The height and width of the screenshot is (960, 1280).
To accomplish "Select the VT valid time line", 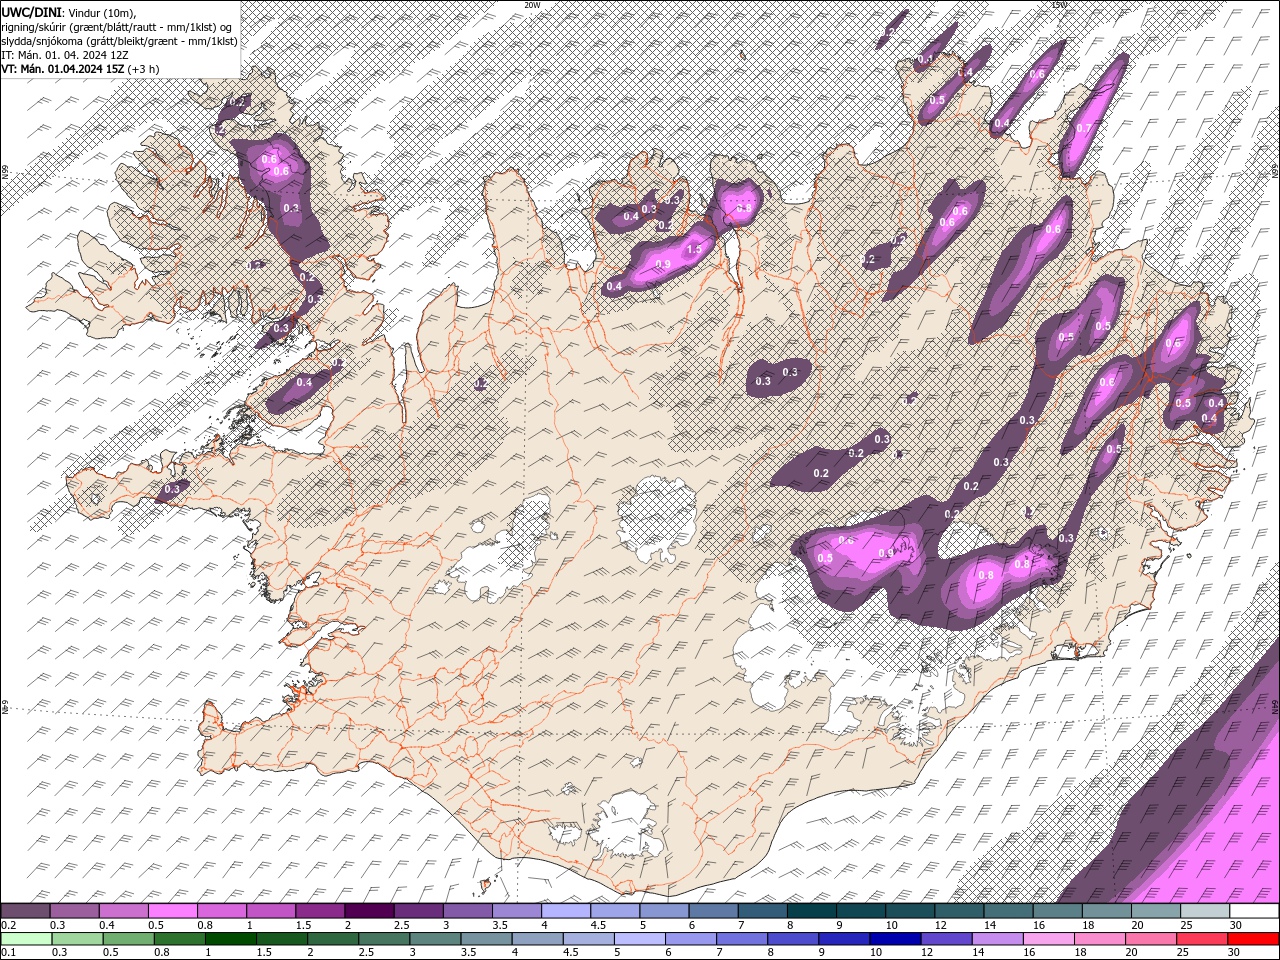I will pos(62,69).
